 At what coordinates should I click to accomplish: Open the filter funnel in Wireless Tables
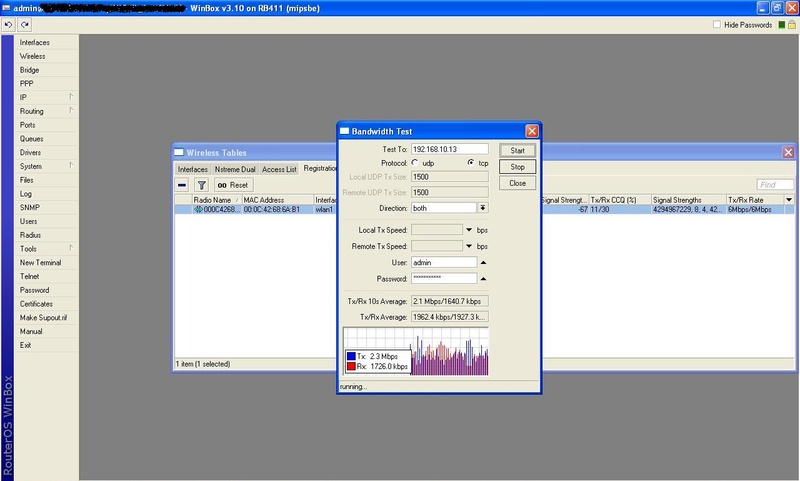tap(202, 185)
